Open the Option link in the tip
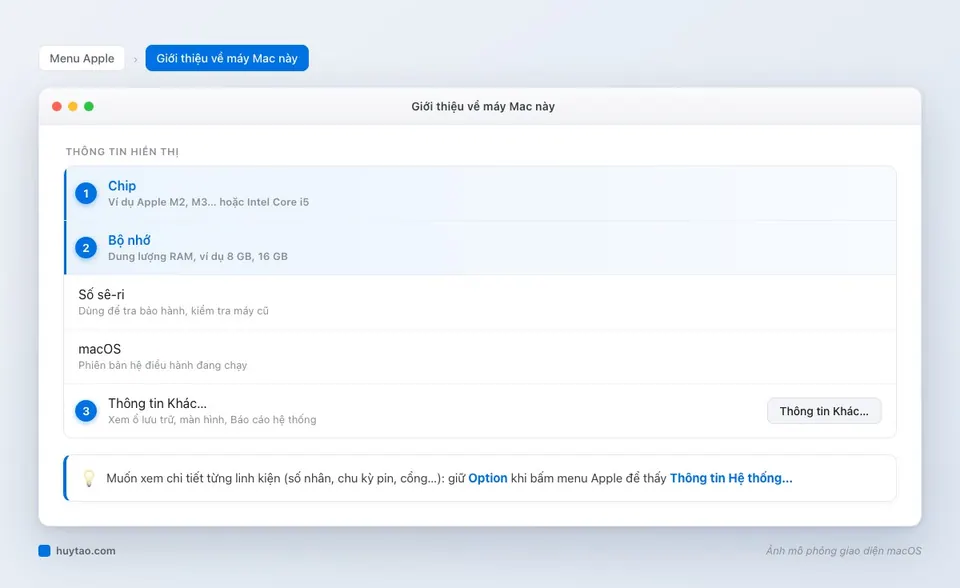Viewport: 960px width, 588px height. tap(487, 478)
